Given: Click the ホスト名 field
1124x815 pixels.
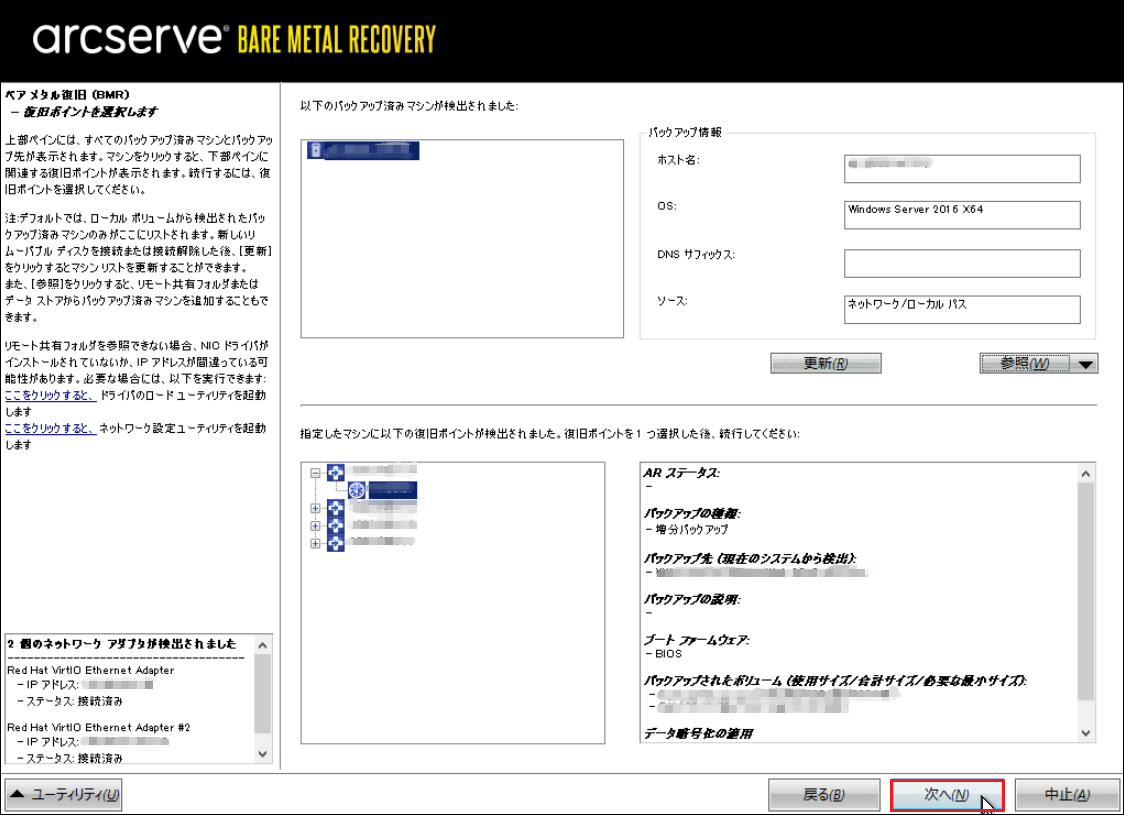Looking at the screenshot, I should [962, 168].
